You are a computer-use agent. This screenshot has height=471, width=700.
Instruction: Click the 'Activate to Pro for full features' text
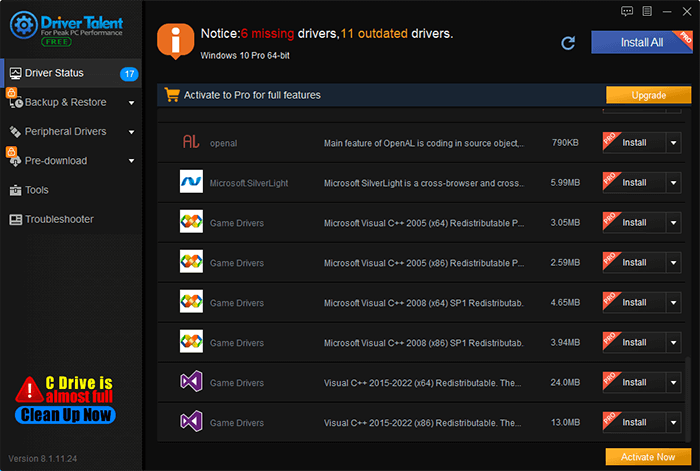pos(252,95)
